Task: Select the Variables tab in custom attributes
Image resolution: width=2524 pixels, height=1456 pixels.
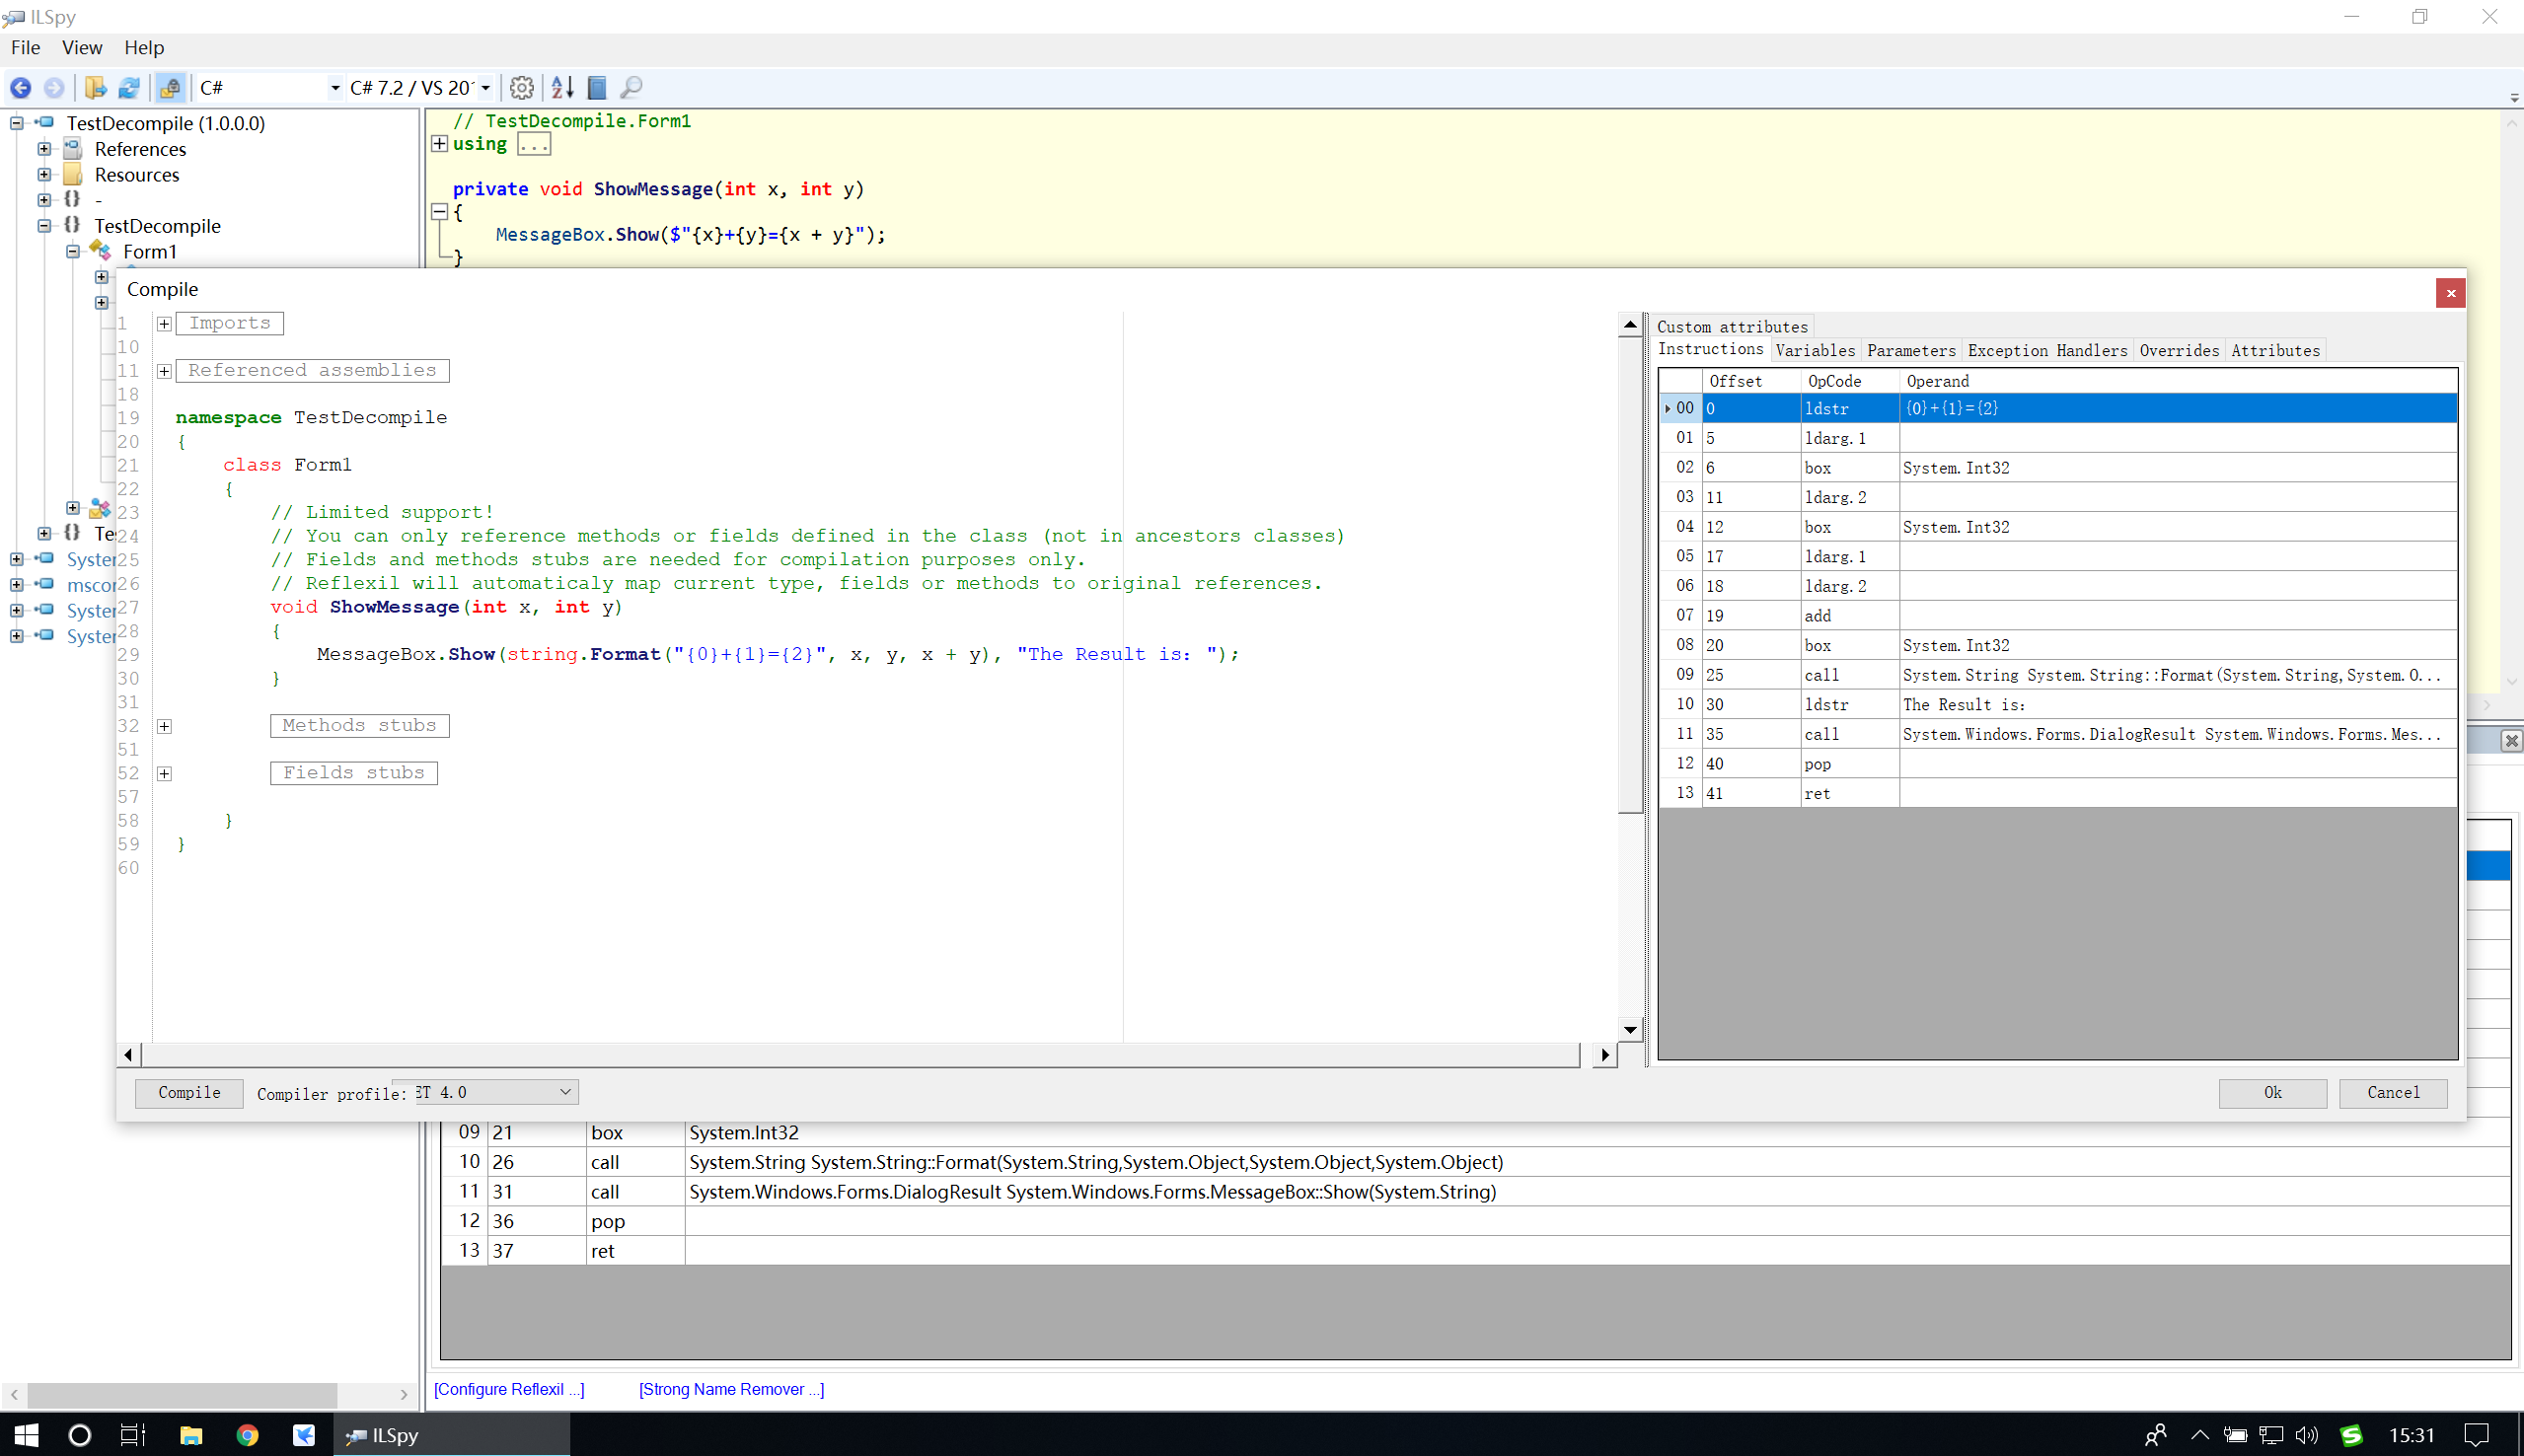Action: [1812, 352]
